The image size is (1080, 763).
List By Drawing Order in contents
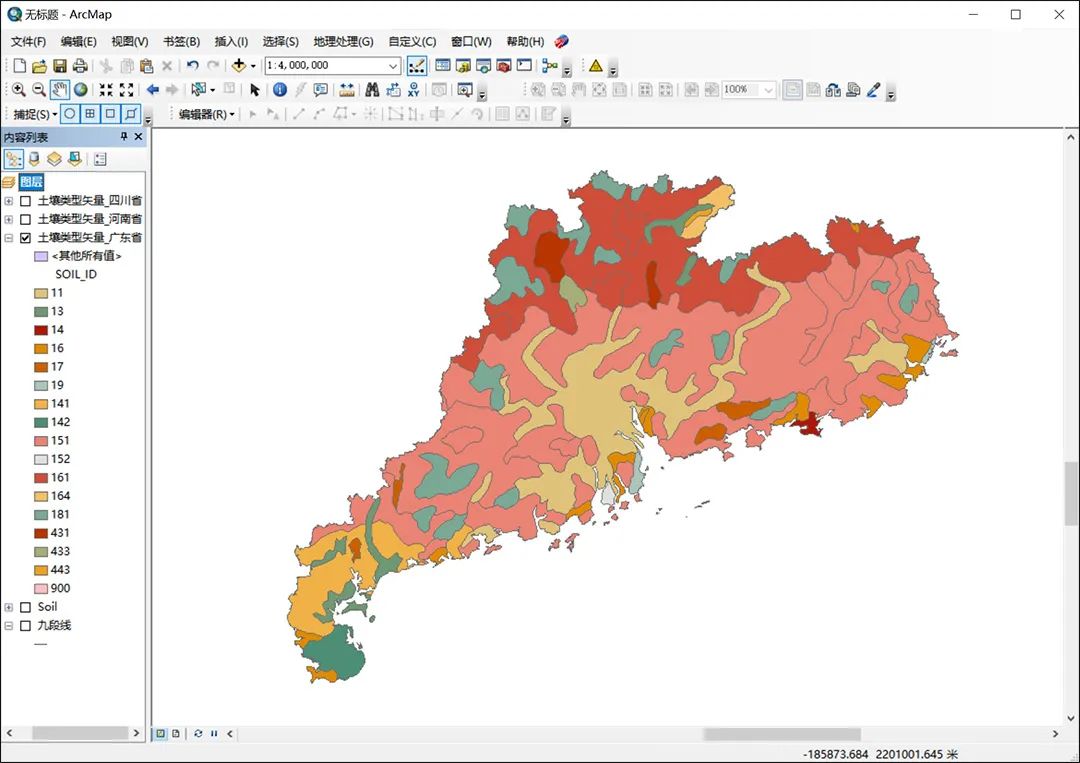tap(14, 160)
